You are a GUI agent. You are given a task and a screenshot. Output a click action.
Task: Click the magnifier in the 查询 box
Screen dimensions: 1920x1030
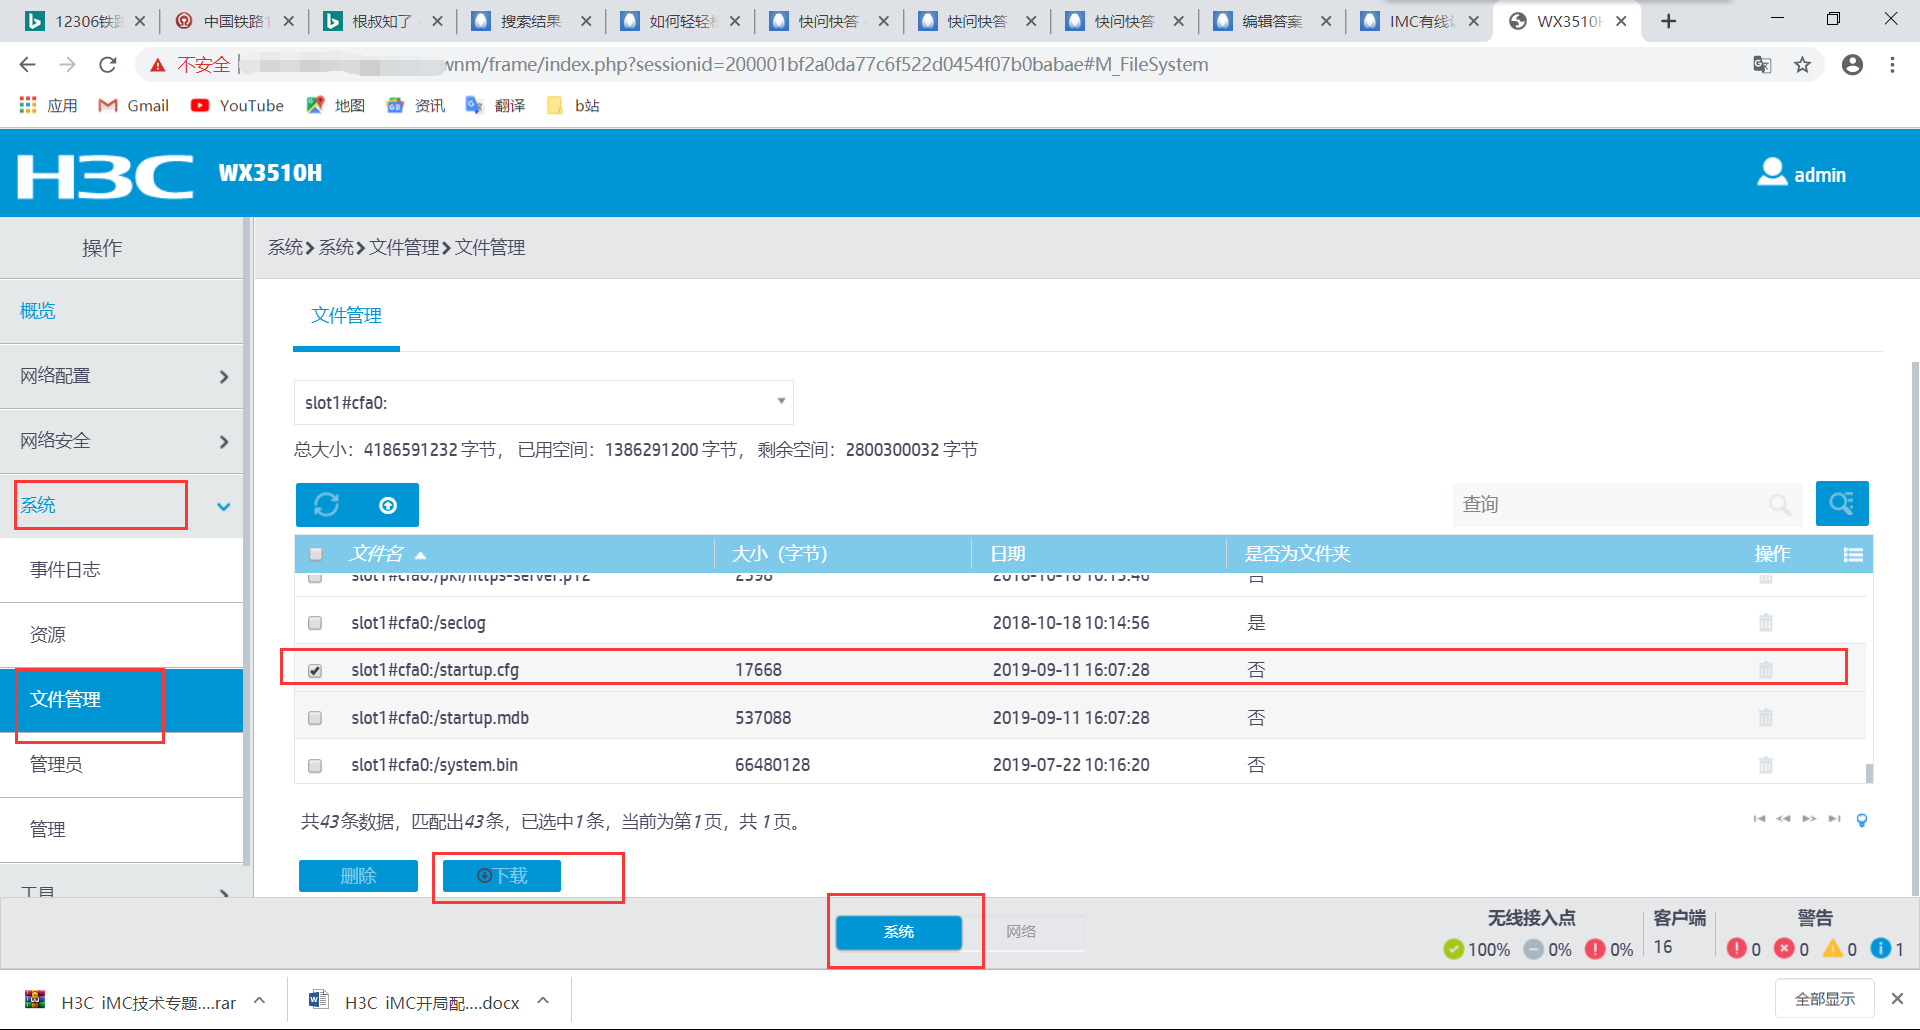1779,505
